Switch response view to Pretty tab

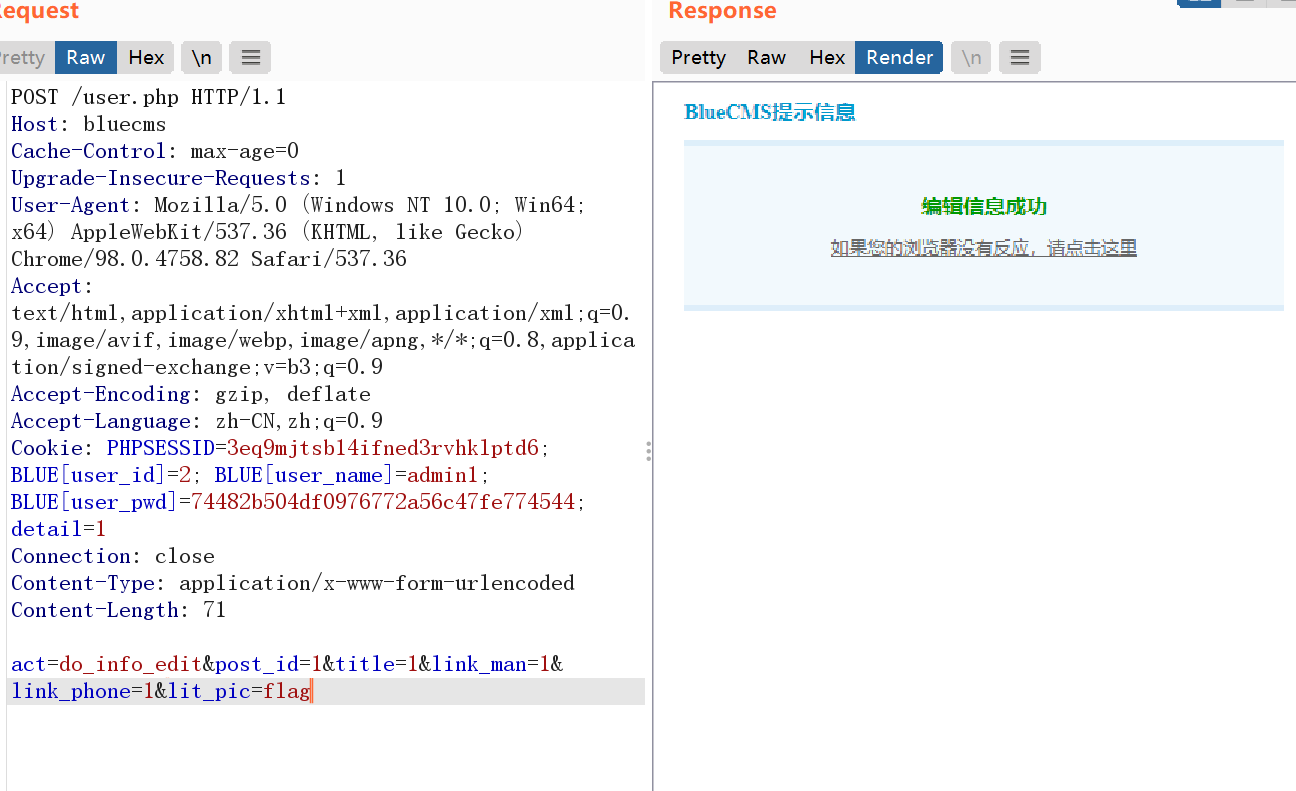[698, 57]
